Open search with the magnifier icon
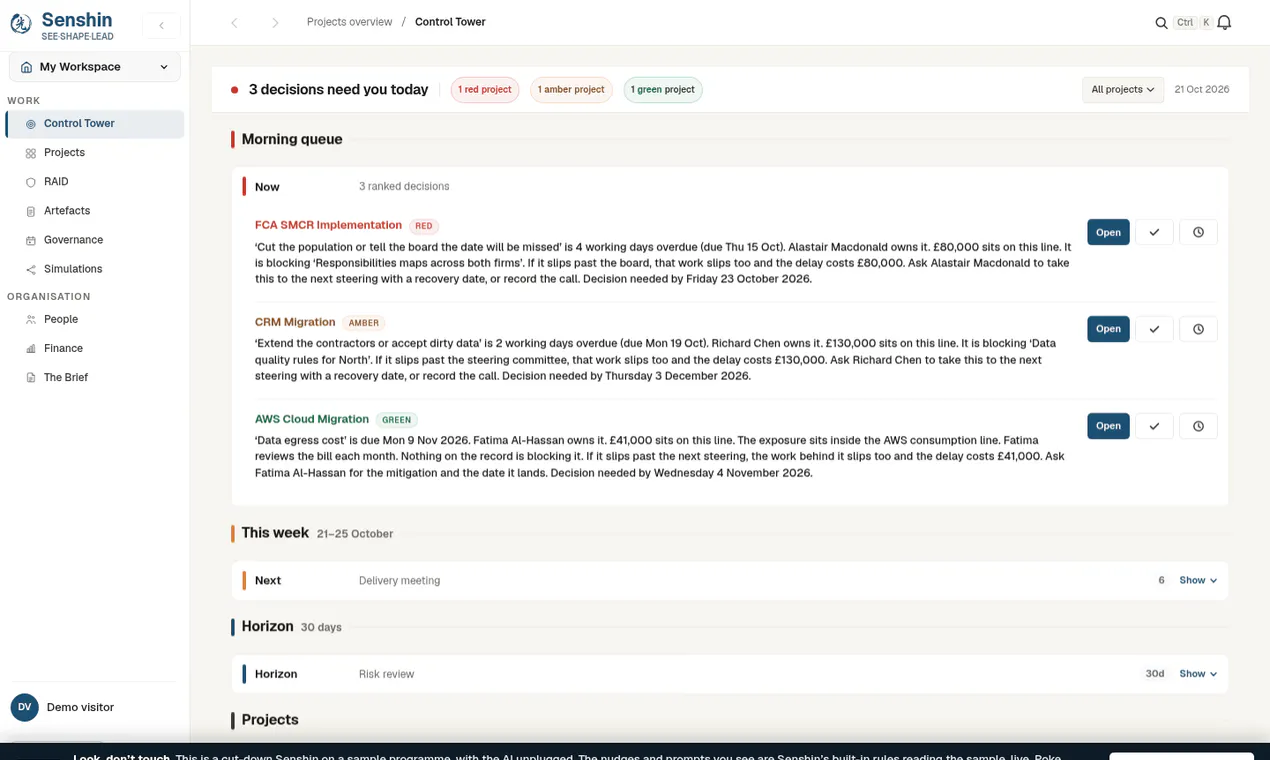 (x=1161, y=23)
